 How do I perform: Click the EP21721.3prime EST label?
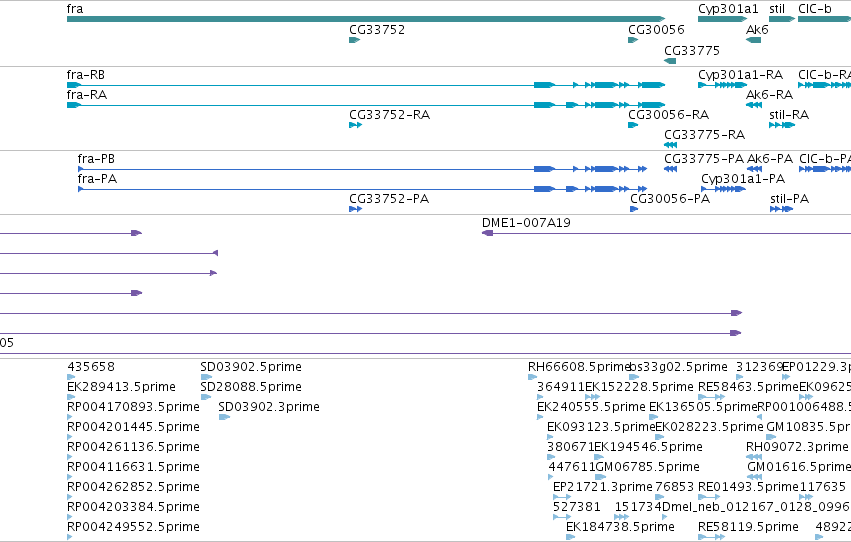[x=602, y=487]
